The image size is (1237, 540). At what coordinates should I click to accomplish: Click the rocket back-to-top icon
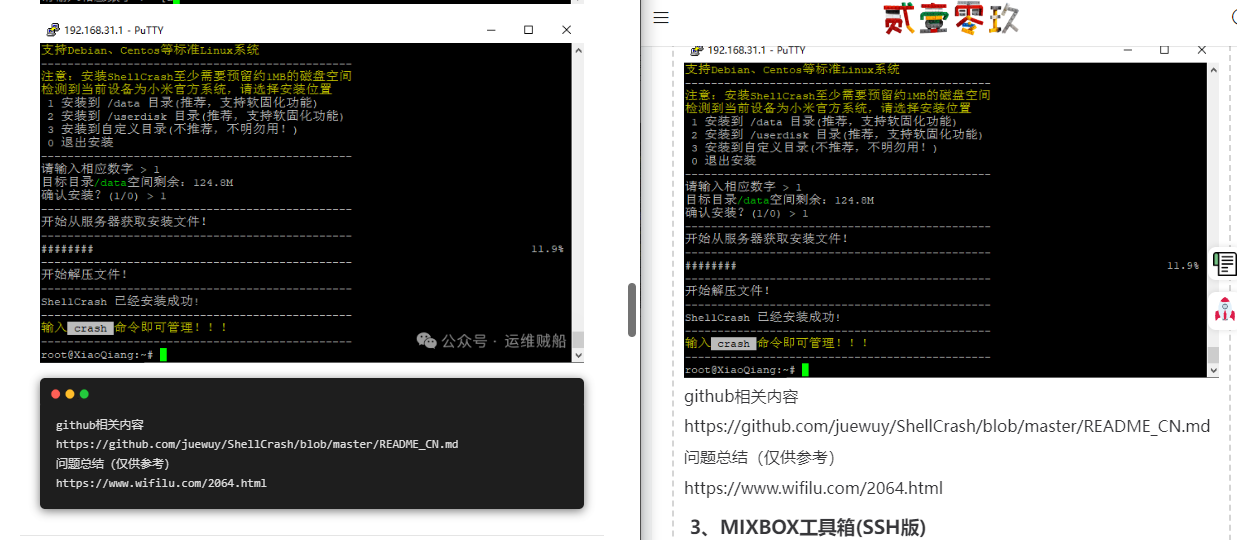1224,310
